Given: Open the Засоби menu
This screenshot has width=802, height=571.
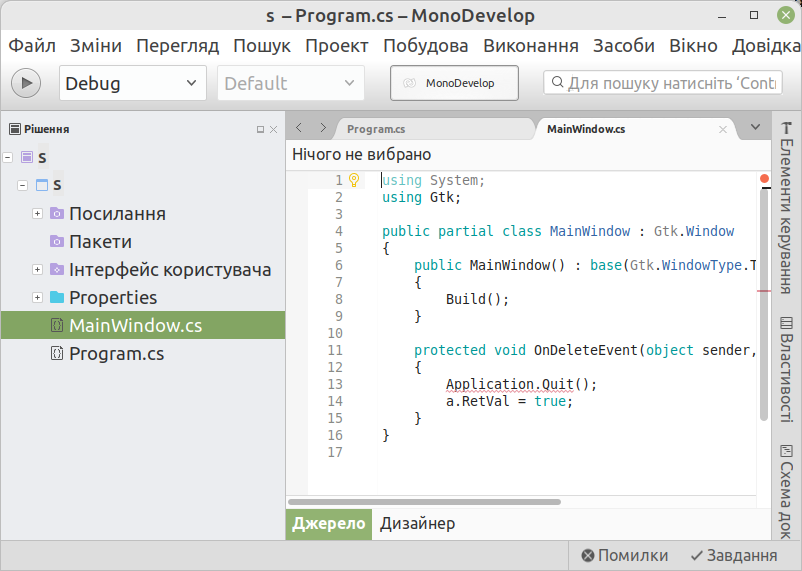Looking at the screenshot, I should [x=623, y=46].
